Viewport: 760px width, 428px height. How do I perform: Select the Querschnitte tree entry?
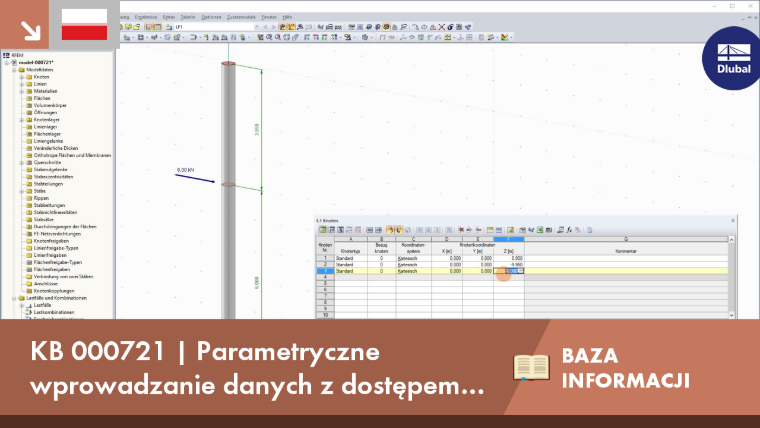click(48, 162)
